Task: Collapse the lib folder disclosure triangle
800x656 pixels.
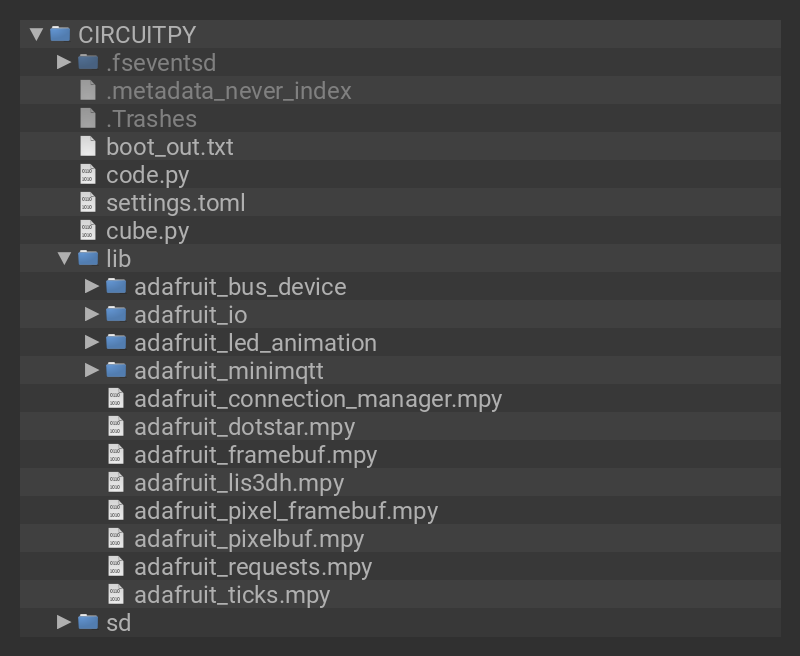Action: (x=65, y=258)
